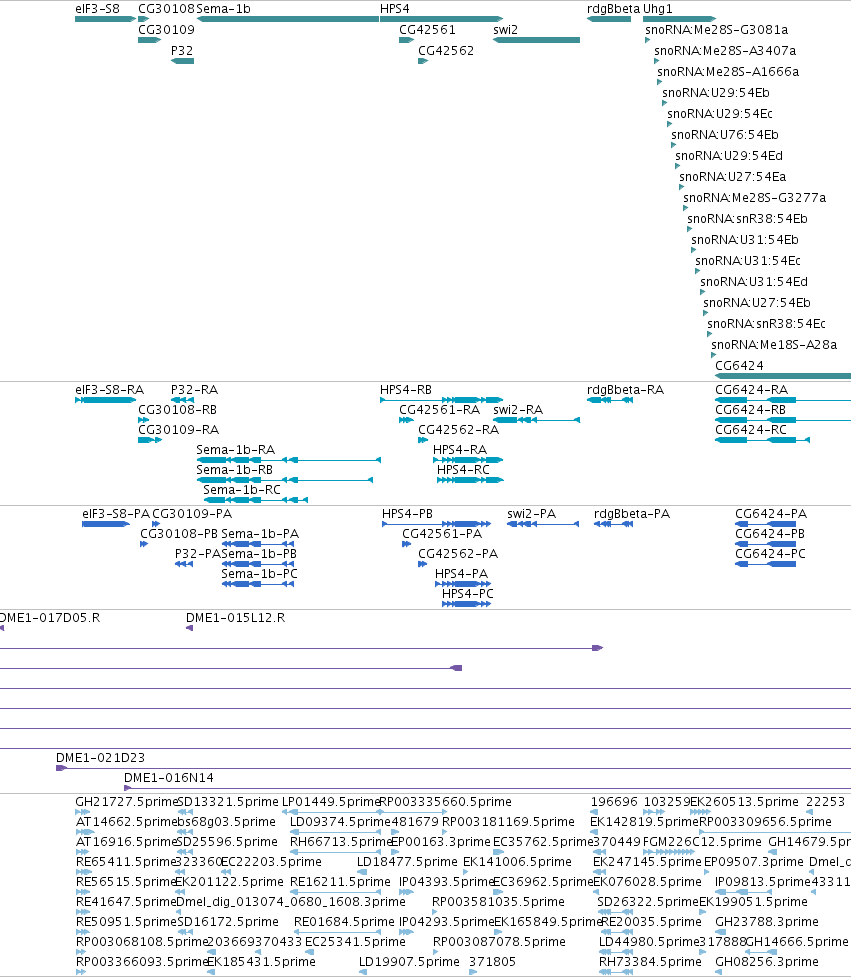This screenshot has height=977, width=851.
Task: Select the DME1-015L12.R BAC label
Action: 235,618
